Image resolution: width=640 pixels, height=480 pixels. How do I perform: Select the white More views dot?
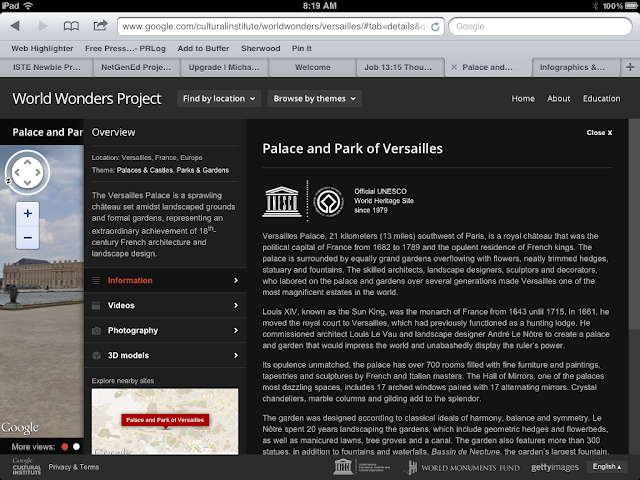point(76,447)
